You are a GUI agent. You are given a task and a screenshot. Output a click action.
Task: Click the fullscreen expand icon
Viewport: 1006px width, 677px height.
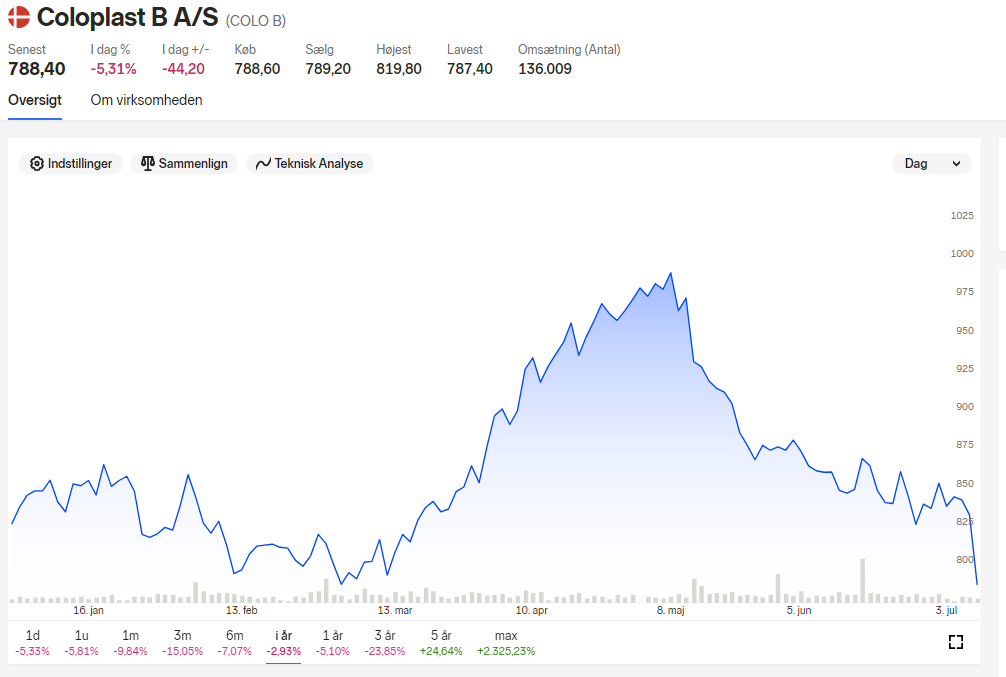point(956,642)
